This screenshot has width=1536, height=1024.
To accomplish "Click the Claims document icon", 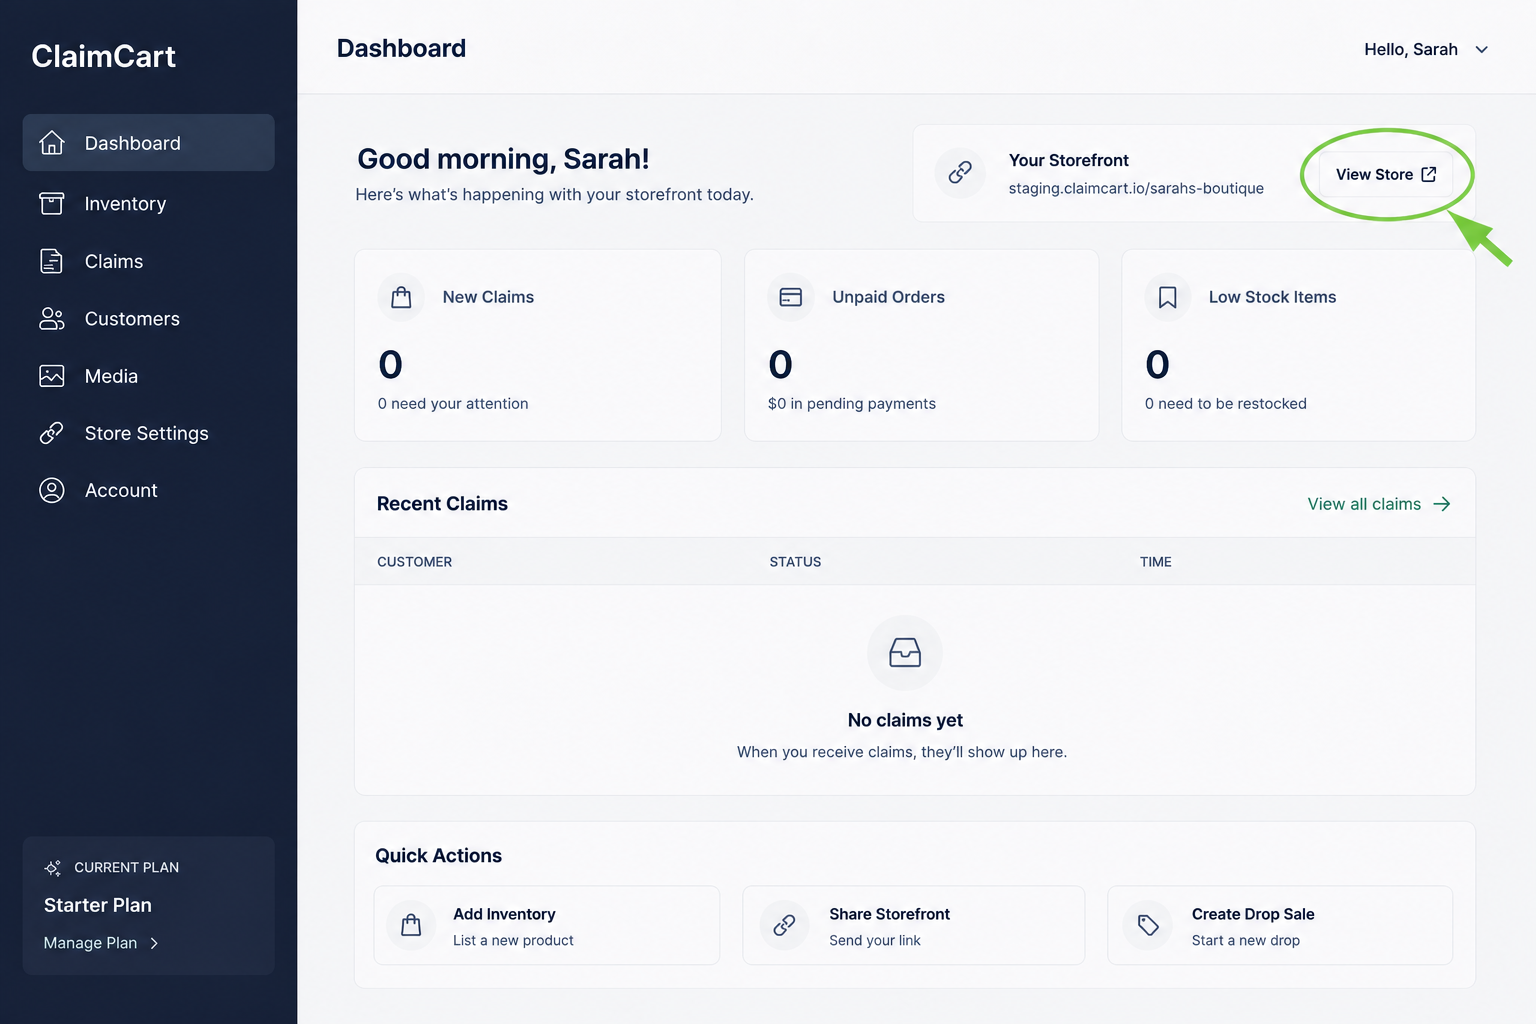I will (52, 261).
